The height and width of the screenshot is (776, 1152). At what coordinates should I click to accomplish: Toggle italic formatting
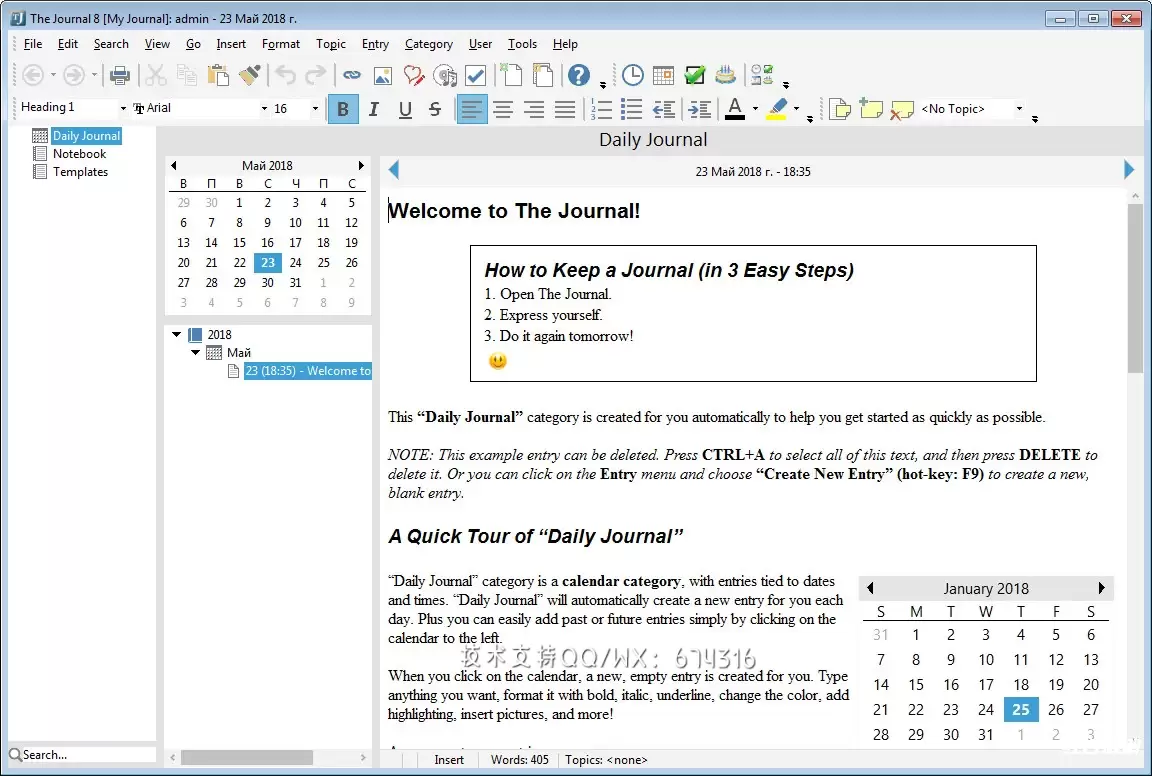coord(374,109)
